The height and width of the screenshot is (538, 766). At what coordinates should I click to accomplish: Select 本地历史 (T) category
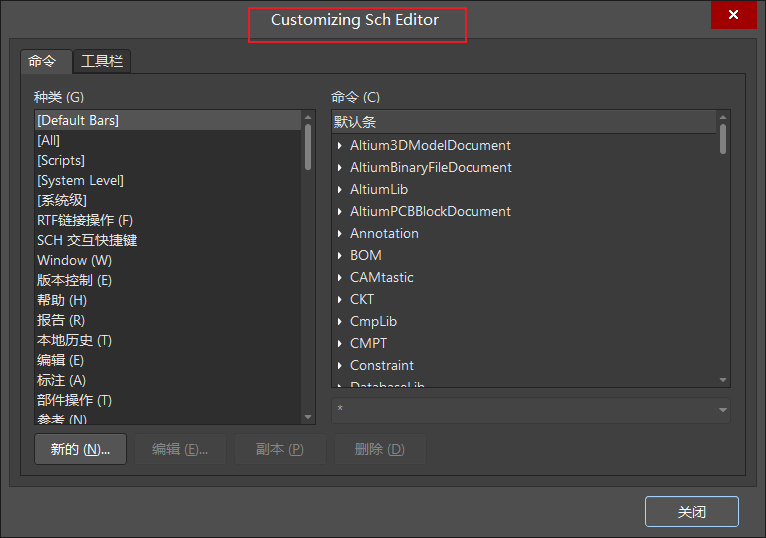click(169, 341)
